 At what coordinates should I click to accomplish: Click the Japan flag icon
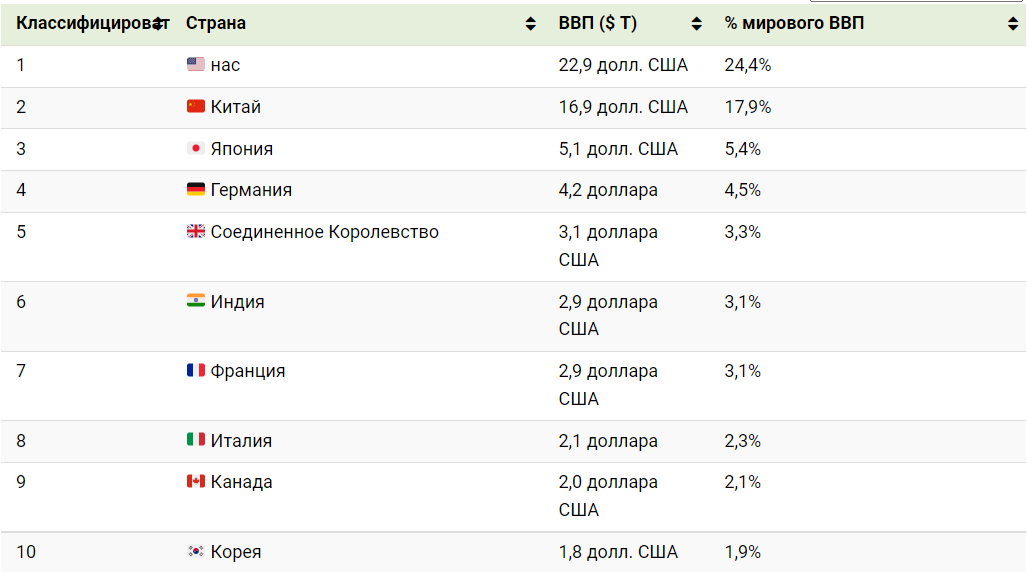[x=196, y=148]
